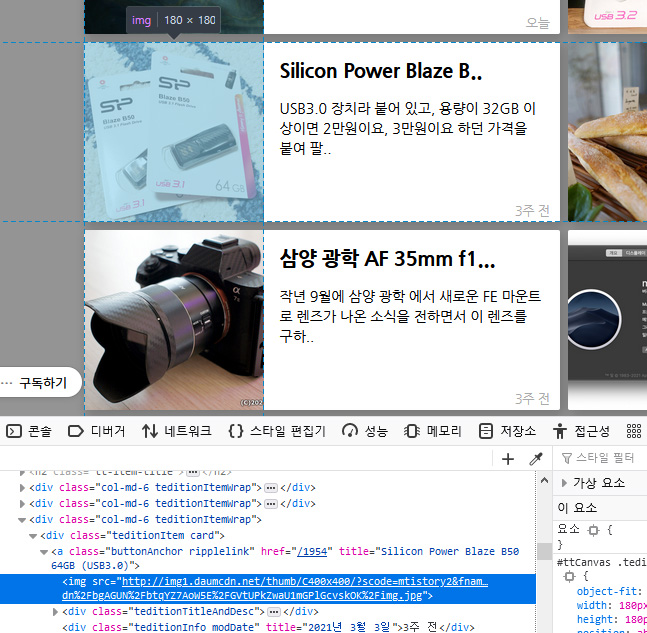Switch to the 메모리 tab
Viewport: 647px width, 633px height.
point(432,431)
